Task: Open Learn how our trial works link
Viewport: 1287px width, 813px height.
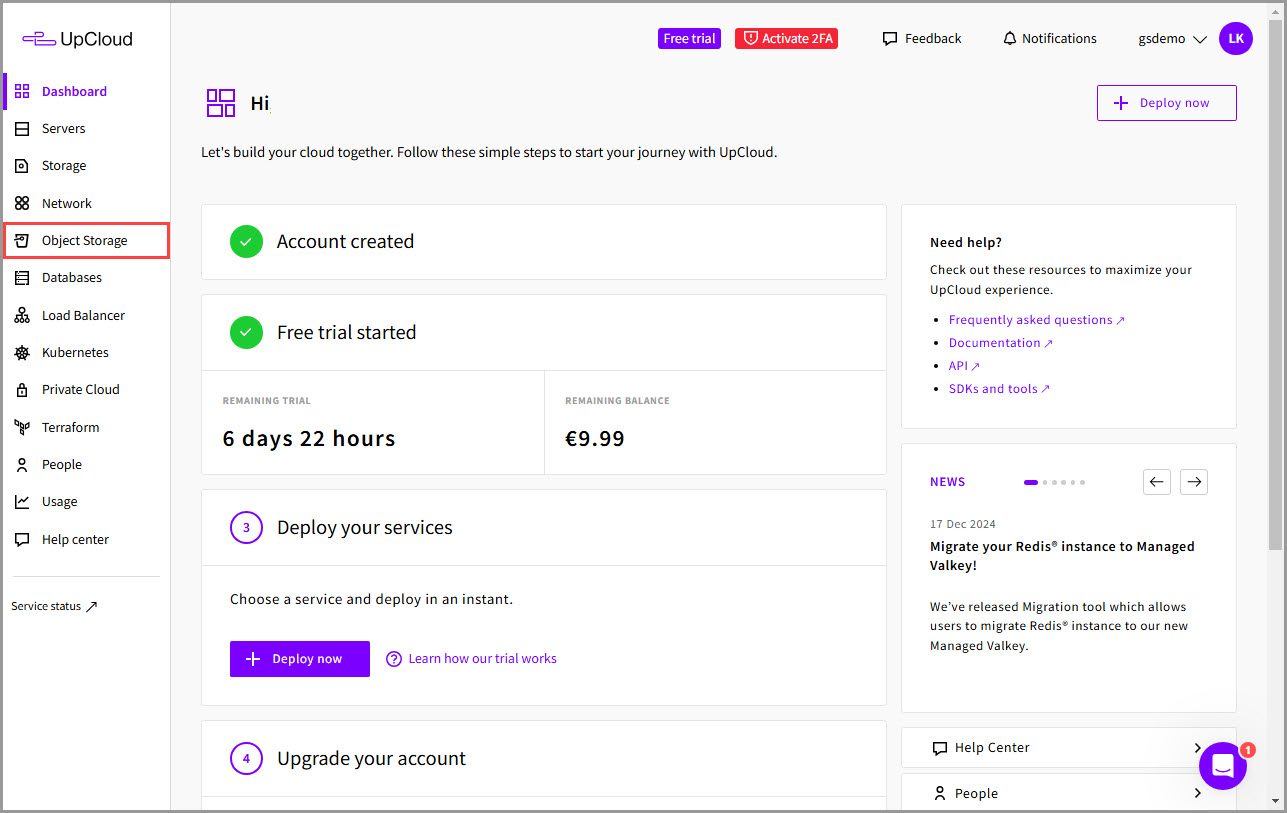Action: coord(482,659)
